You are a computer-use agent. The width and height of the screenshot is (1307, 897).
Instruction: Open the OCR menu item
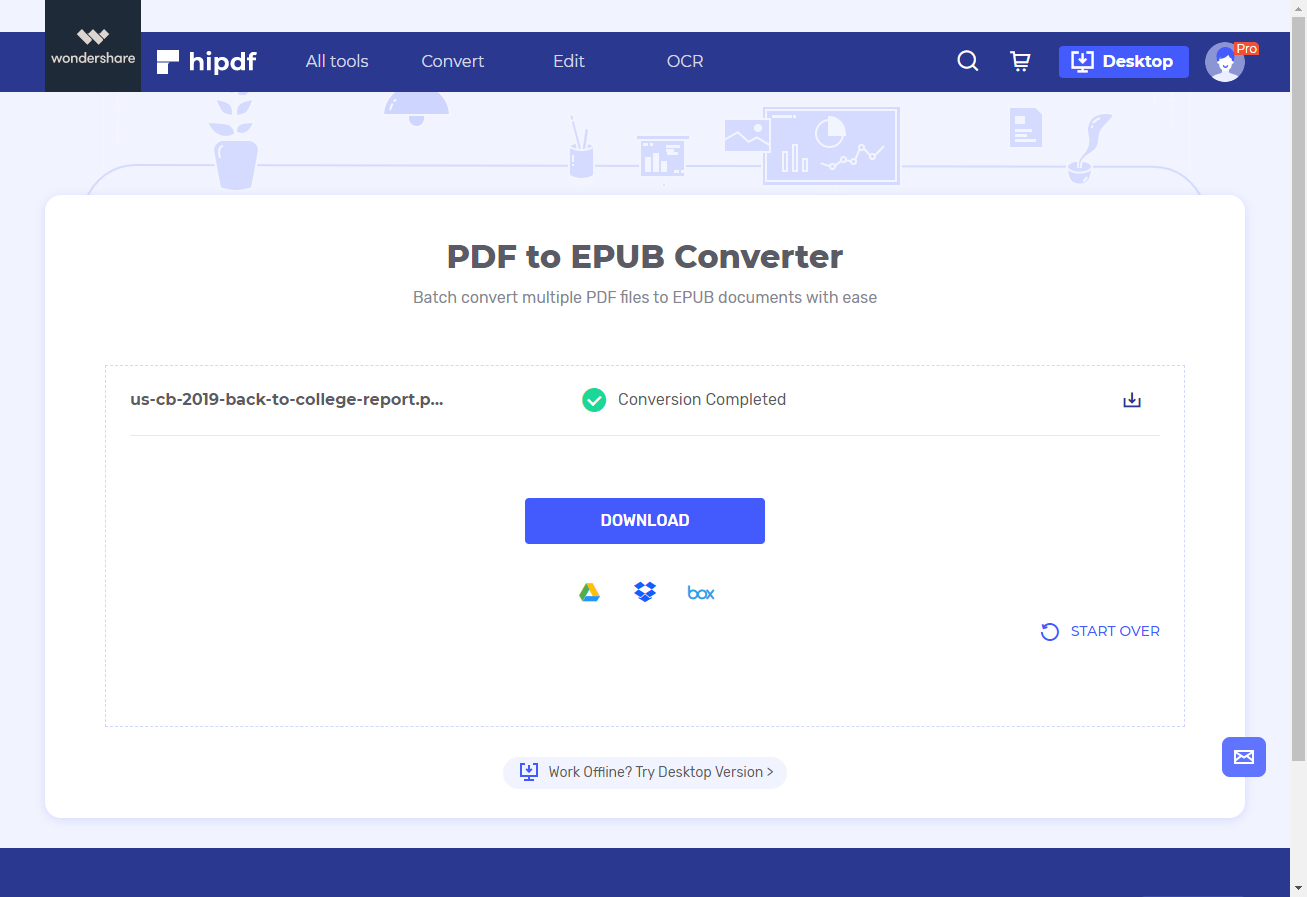tap(685, 61)
